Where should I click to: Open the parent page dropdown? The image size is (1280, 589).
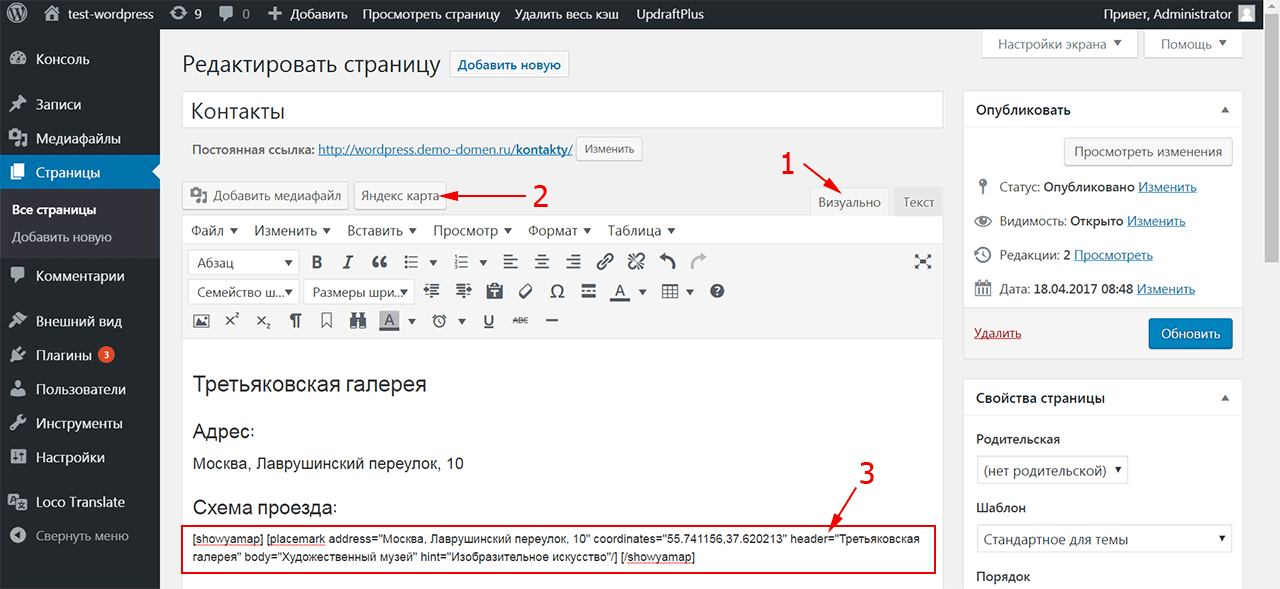1052,470
